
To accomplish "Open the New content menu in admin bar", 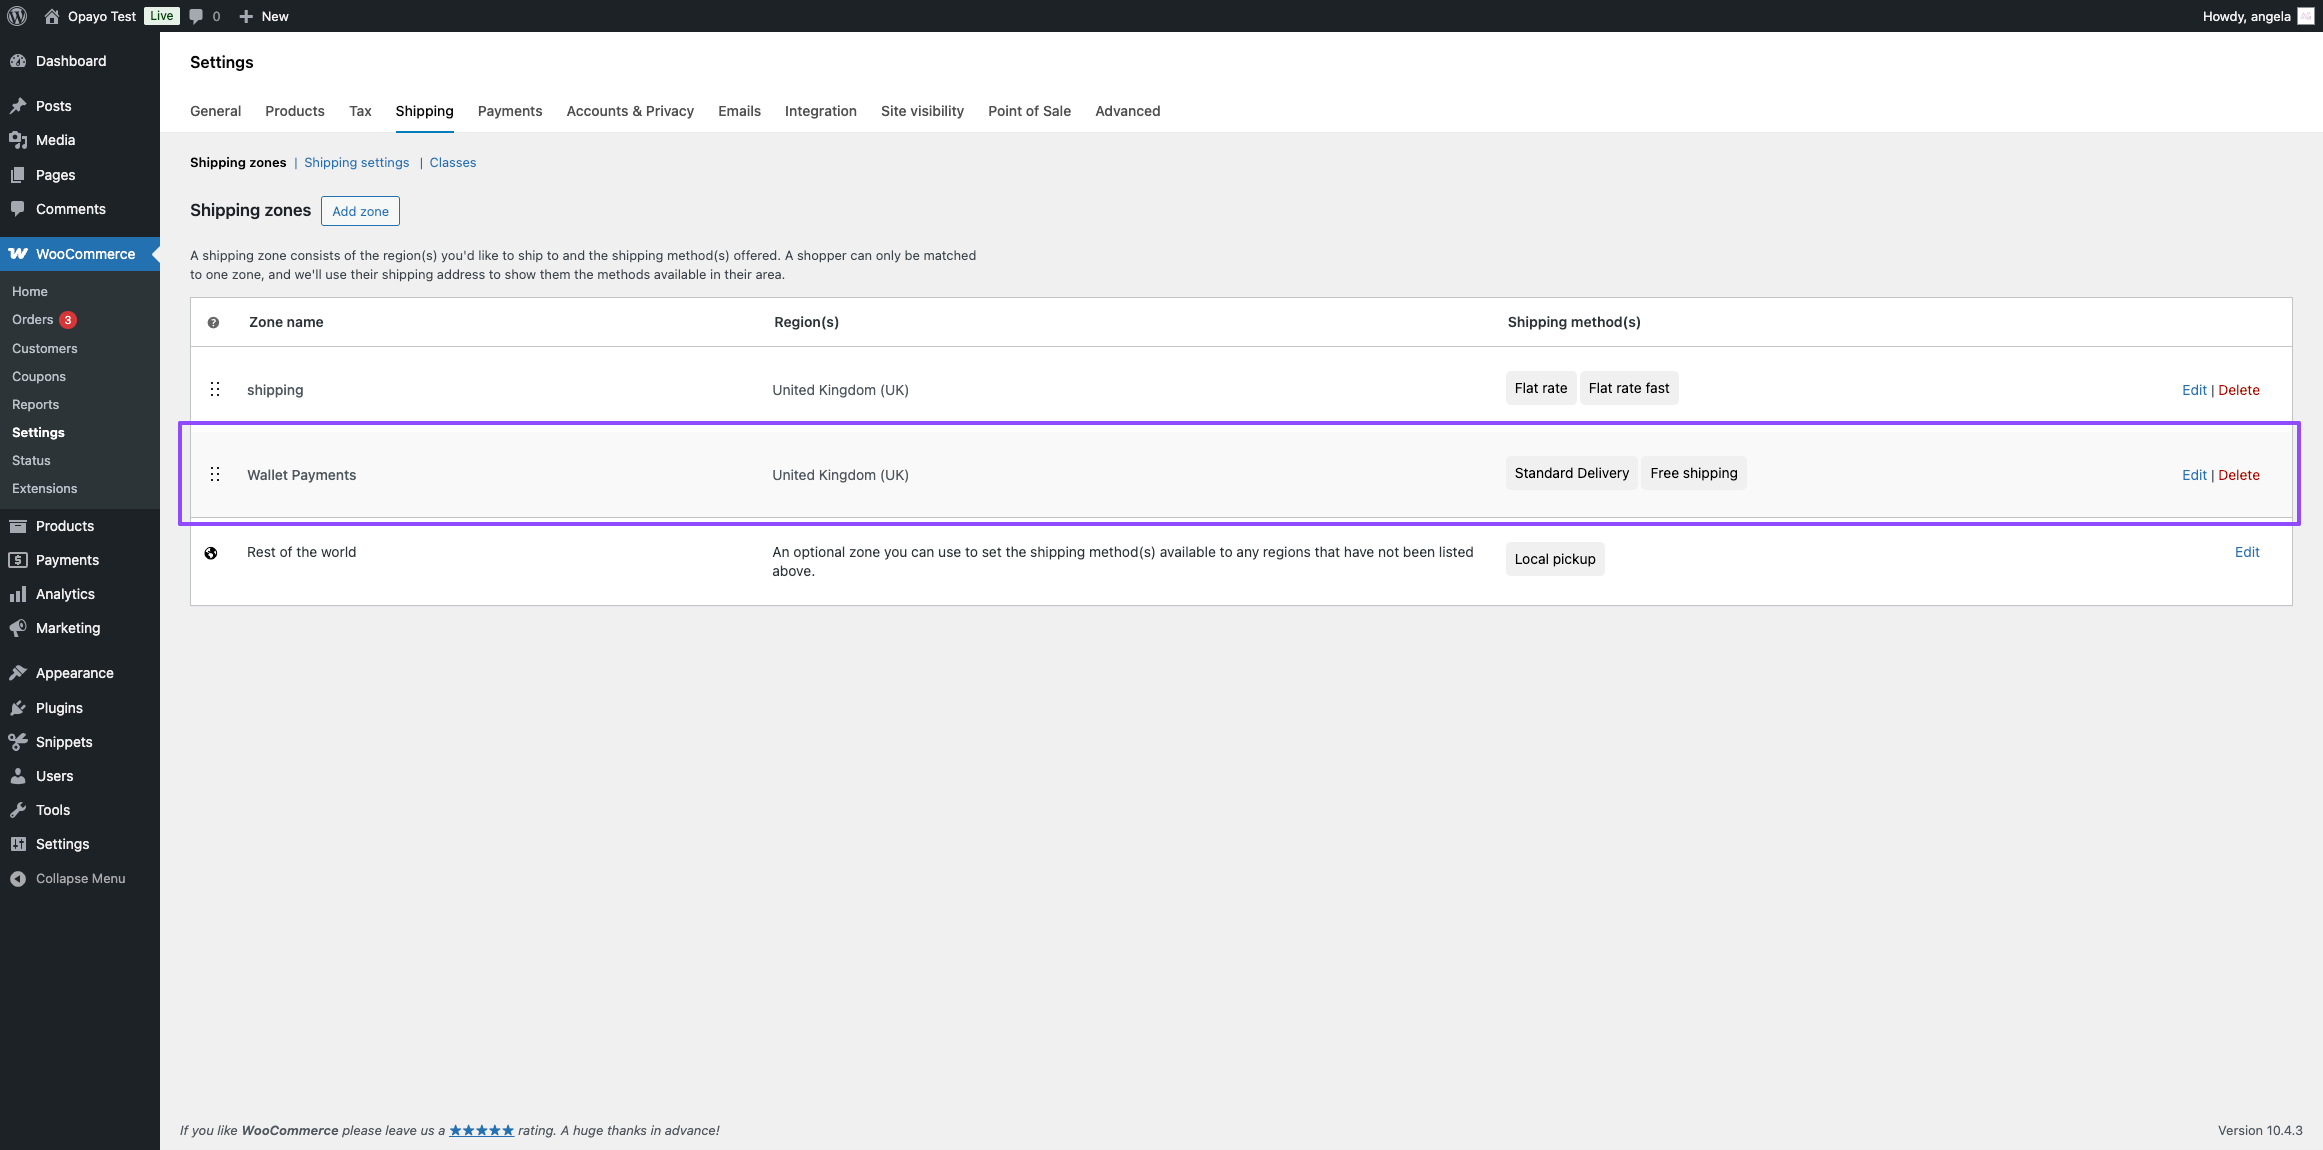I will 265,16.
